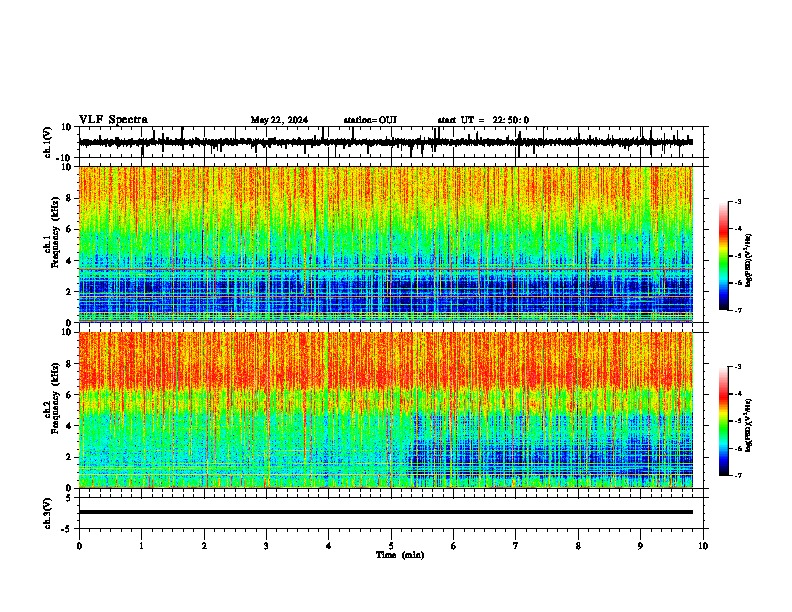Click the ch.2 colorbar log(PSD) unit label
This screenshot has height=612, width=792.
point(749,425)
